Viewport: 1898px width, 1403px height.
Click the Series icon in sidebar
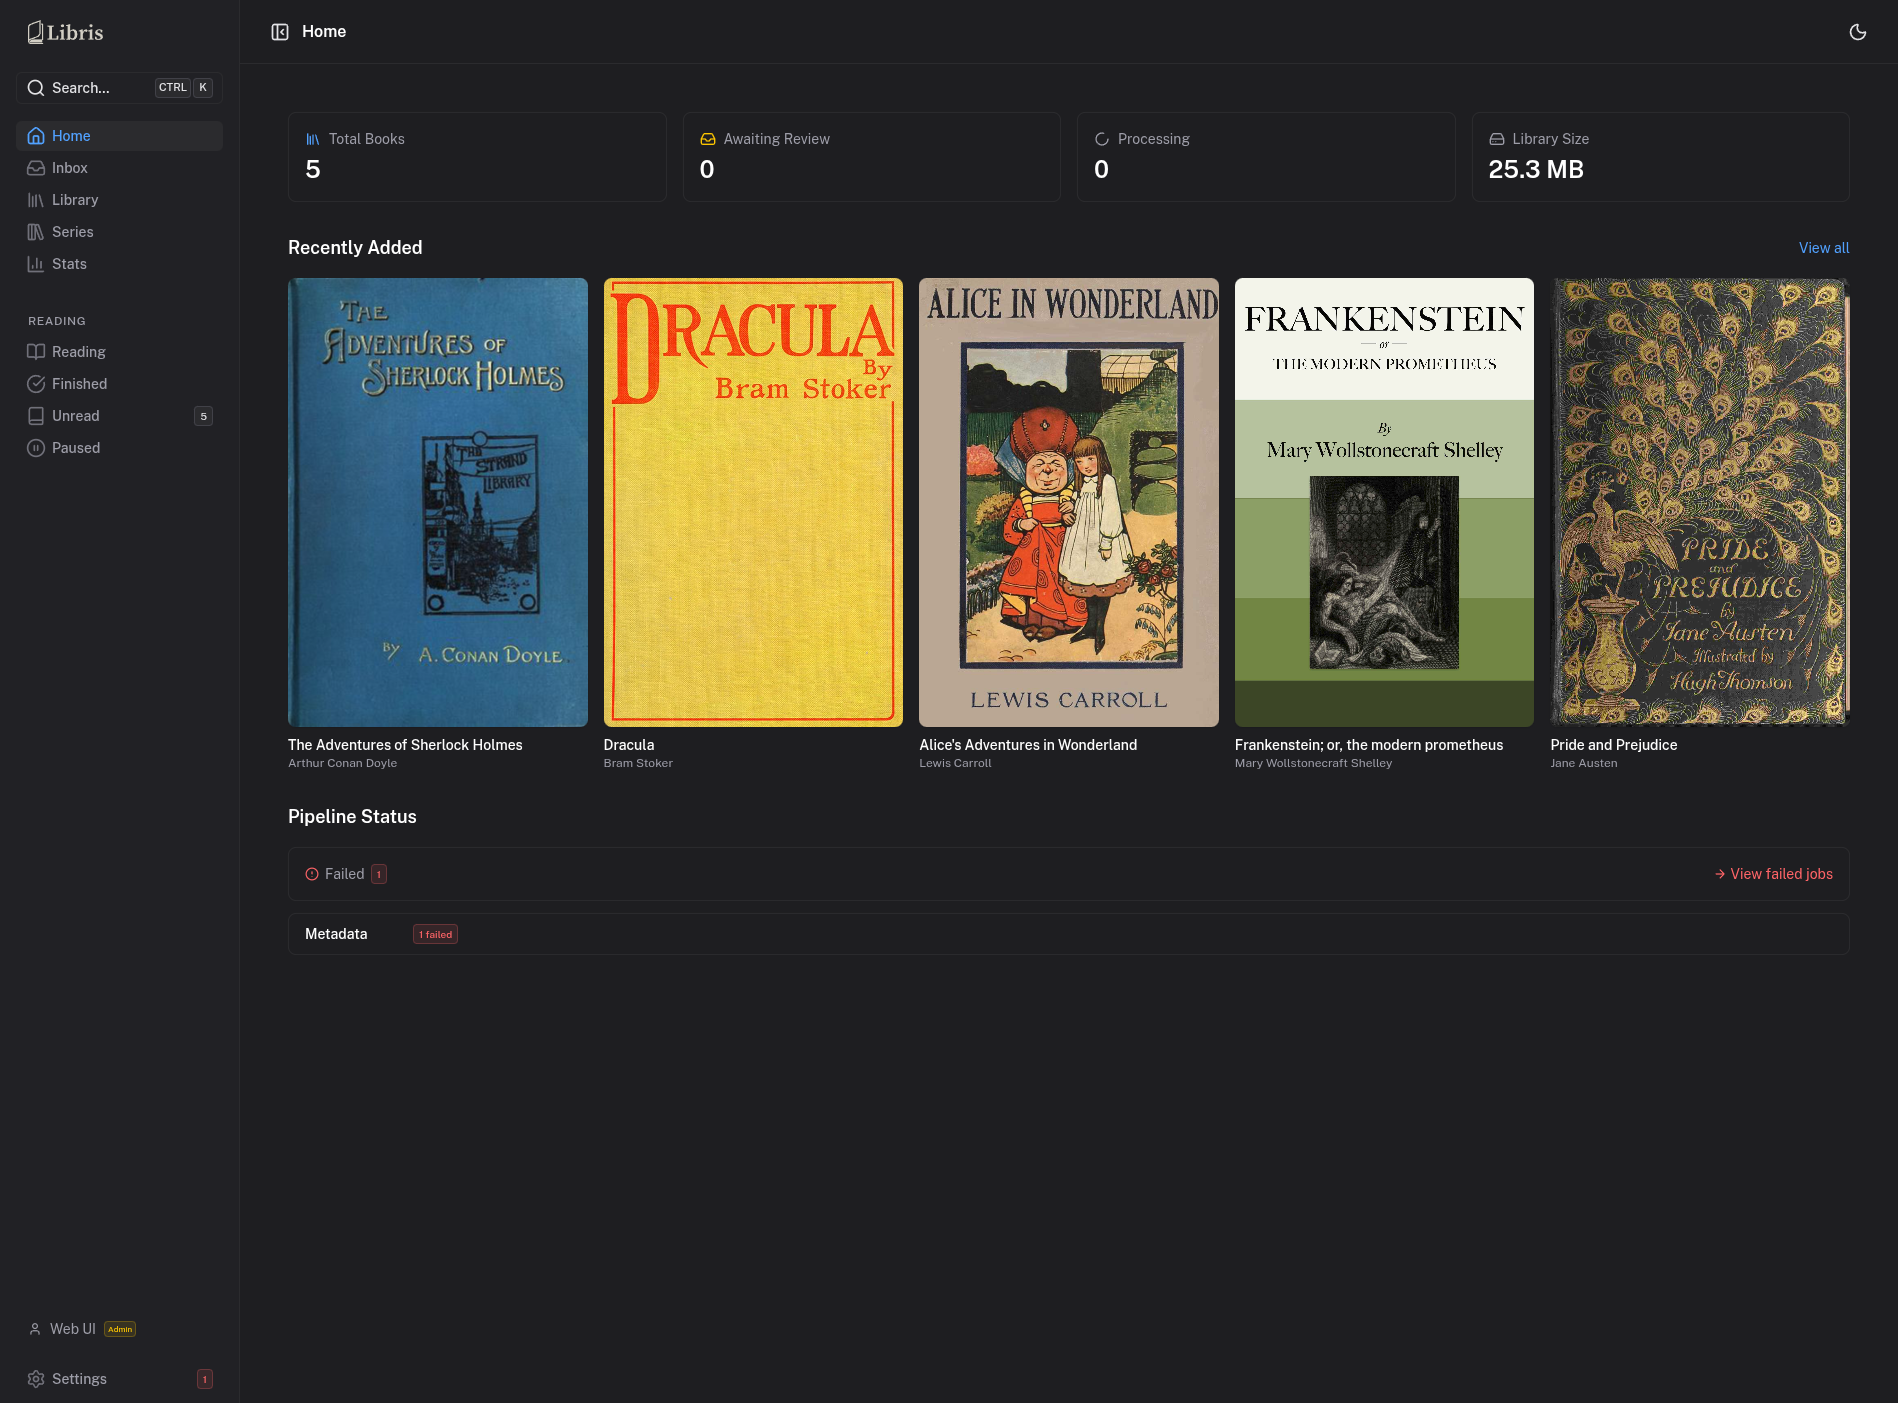tap(36, 232)
